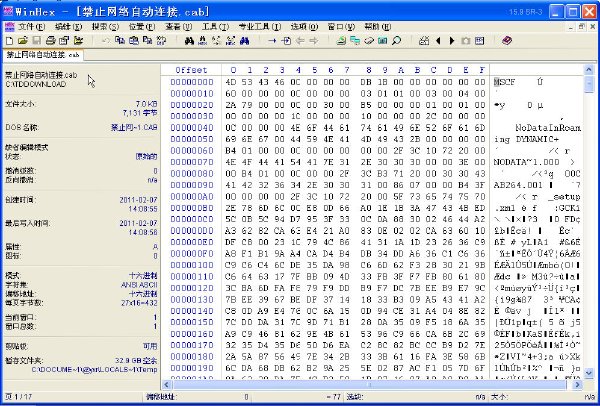Image resolution: width=600 pixels, height=406 pixels.
Task: Go to sector with the boxed arrow icon
Action: (286, 41)
